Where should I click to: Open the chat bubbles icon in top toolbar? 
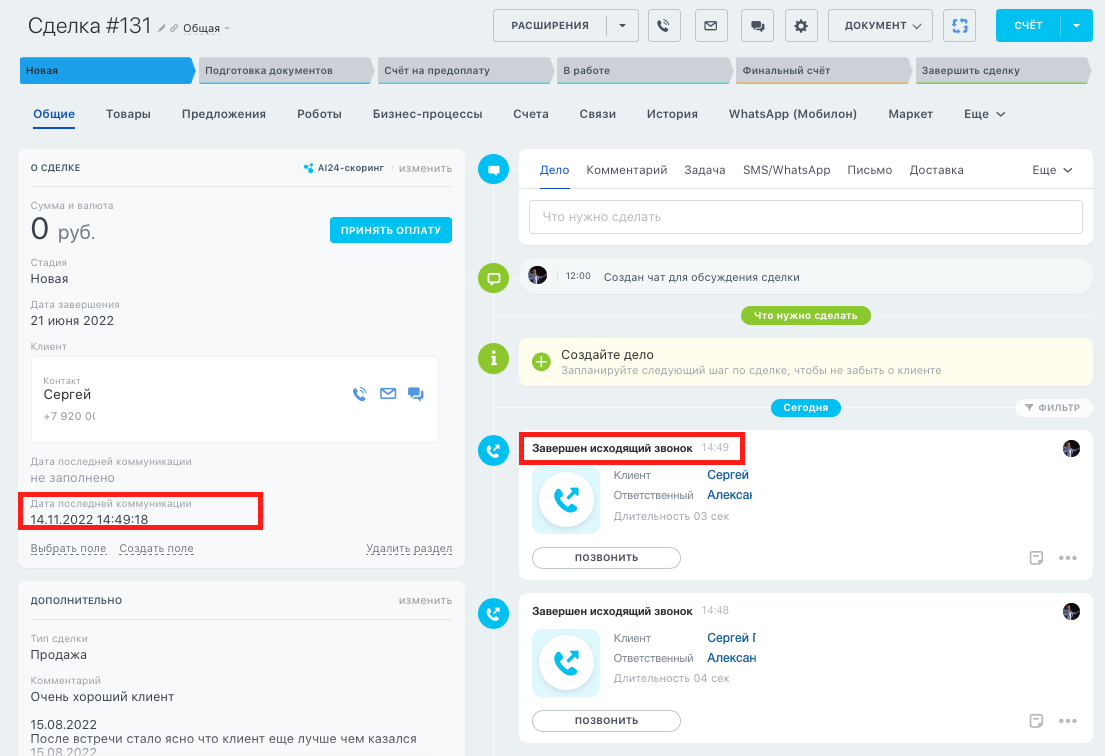pos(758,26)
